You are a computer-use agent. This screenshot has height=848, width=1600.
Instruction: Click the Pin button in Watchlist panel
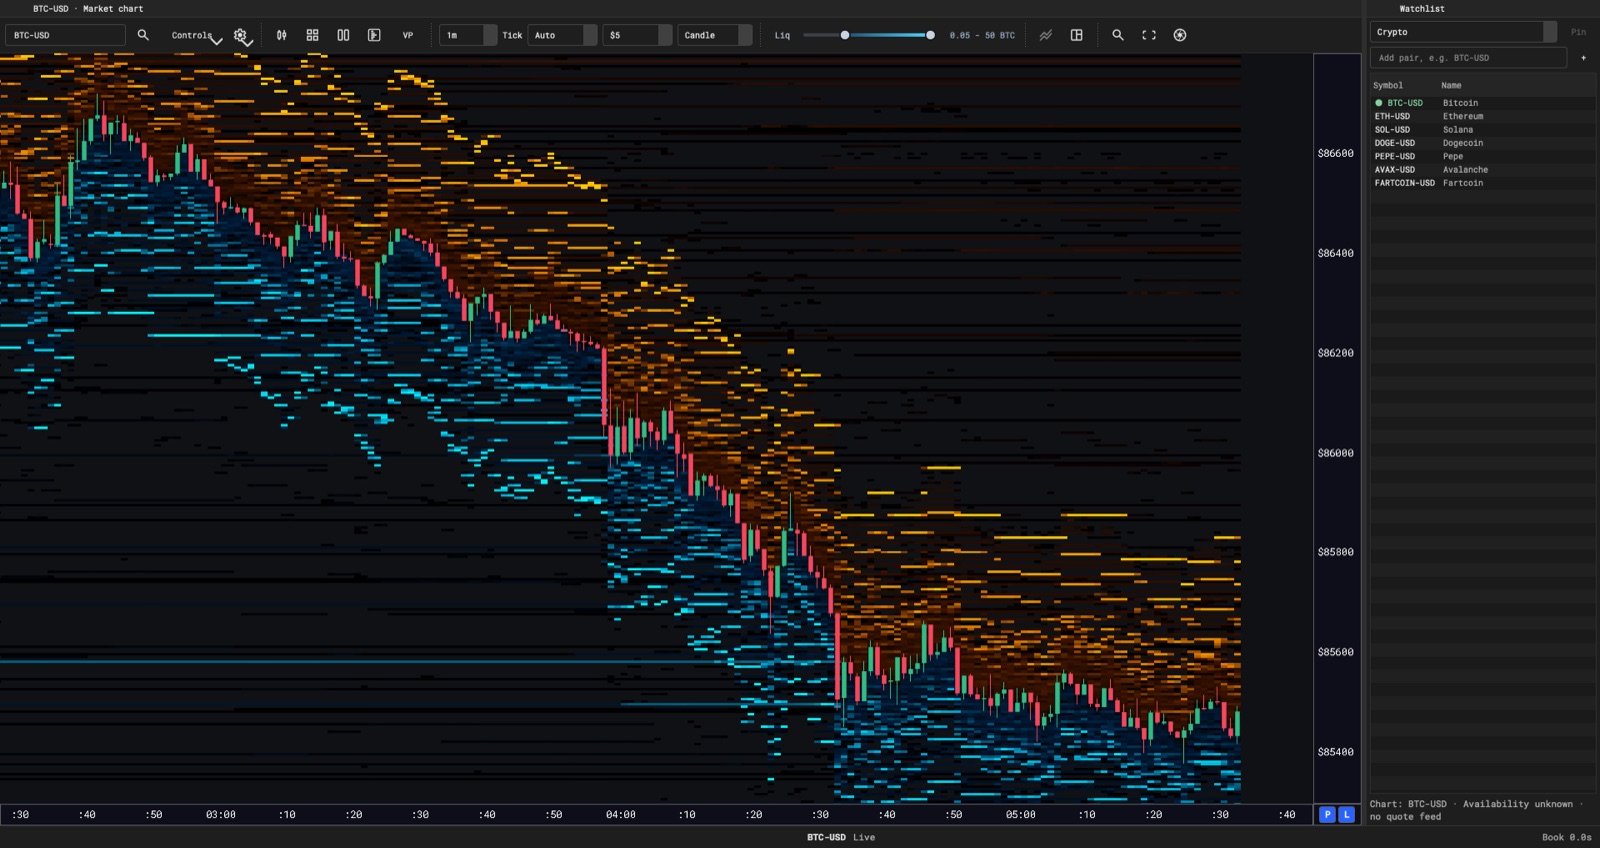click(1578, 32)
